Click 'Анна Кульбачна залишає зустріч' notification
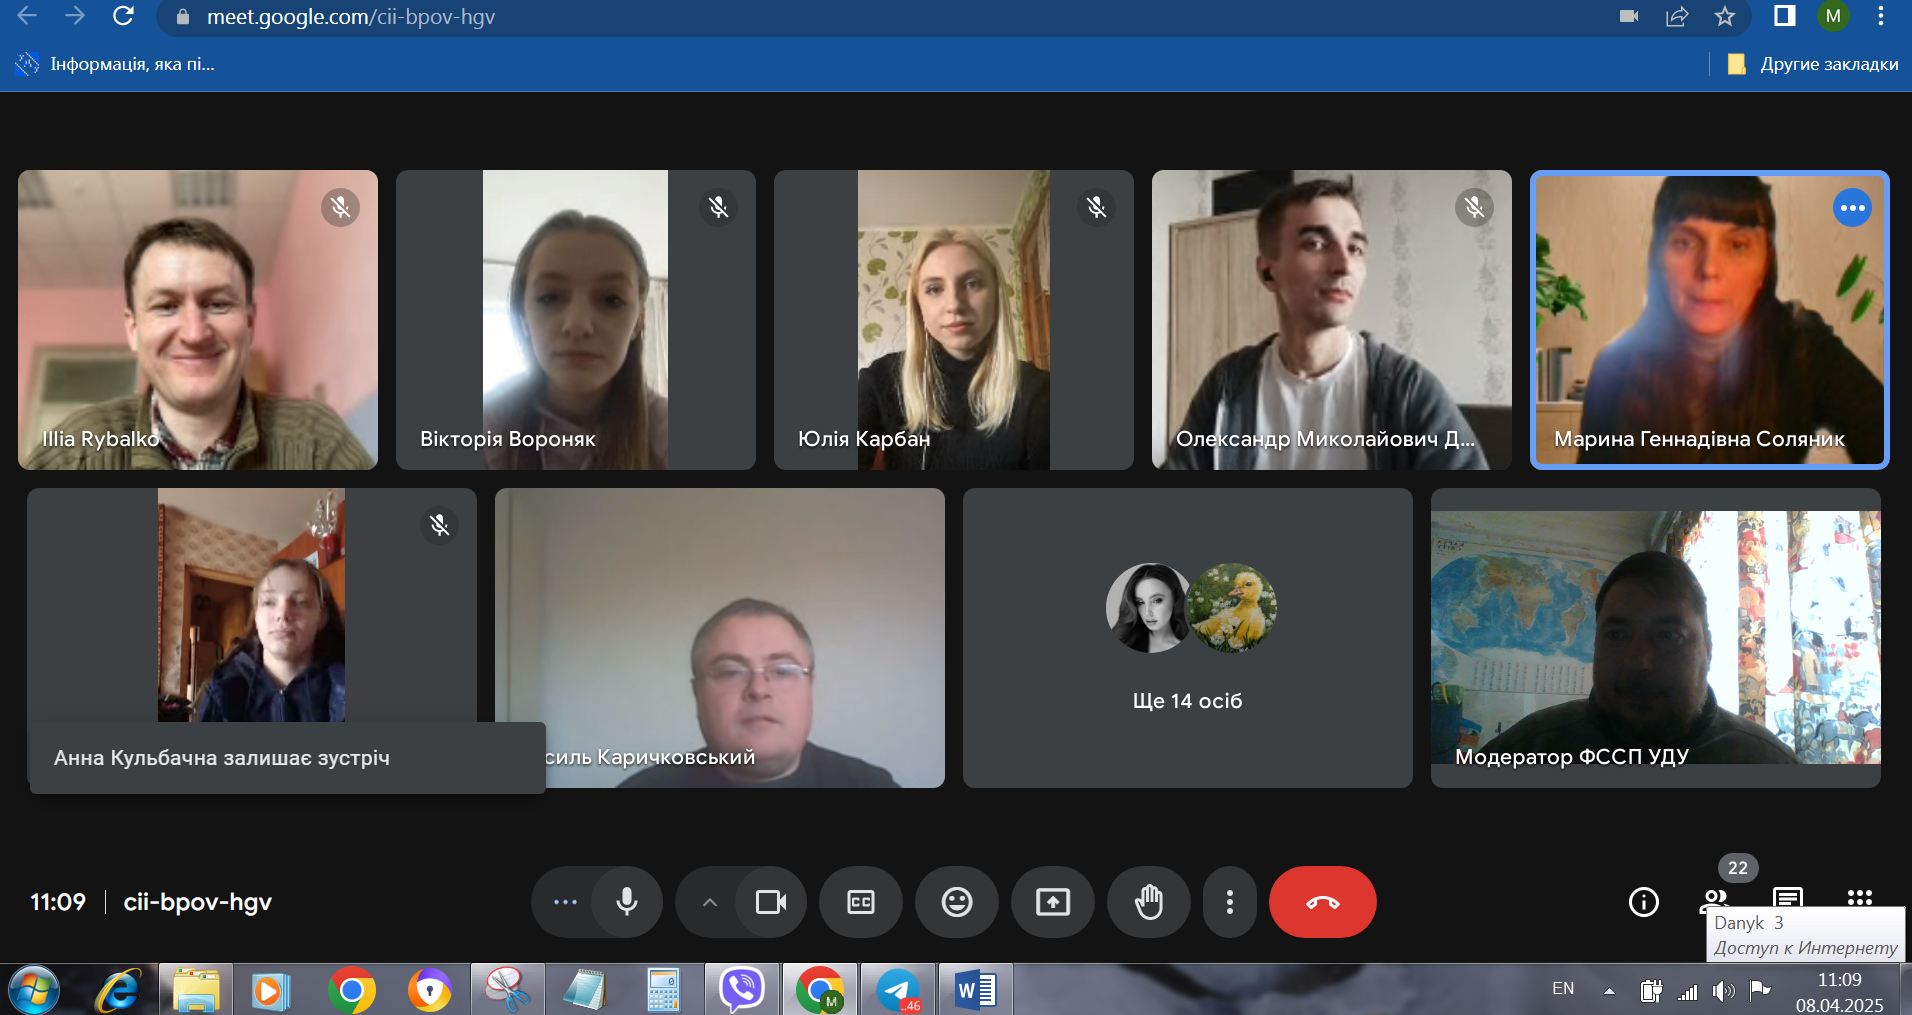1912x1015 pixels. 288,758
